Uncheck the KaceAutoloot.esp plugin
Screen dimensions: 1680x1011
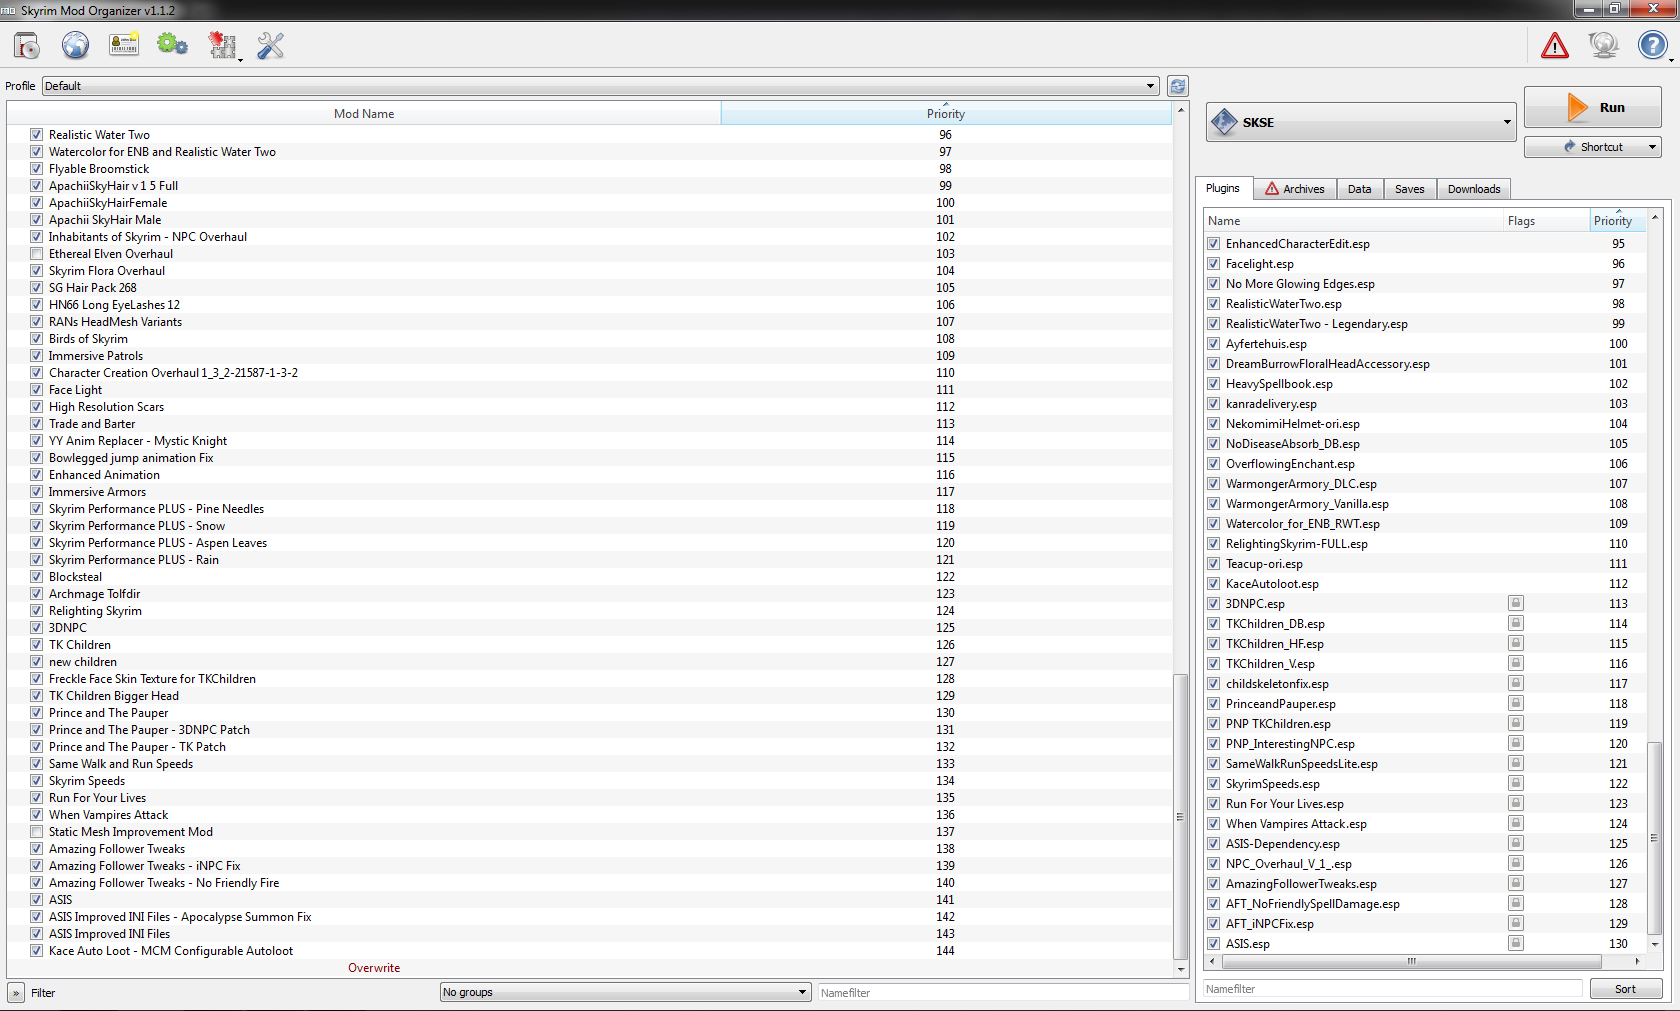[1213, 584]
